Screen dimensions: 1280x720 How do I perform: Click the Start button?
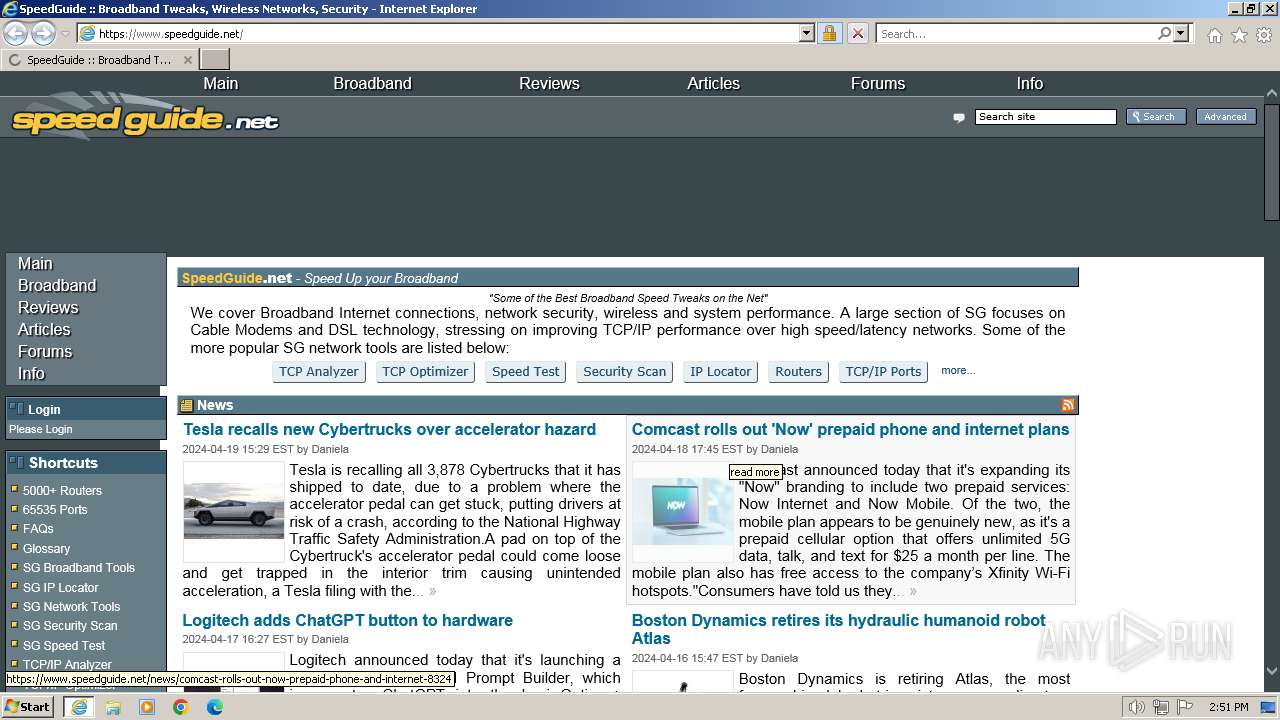(28, 707)
